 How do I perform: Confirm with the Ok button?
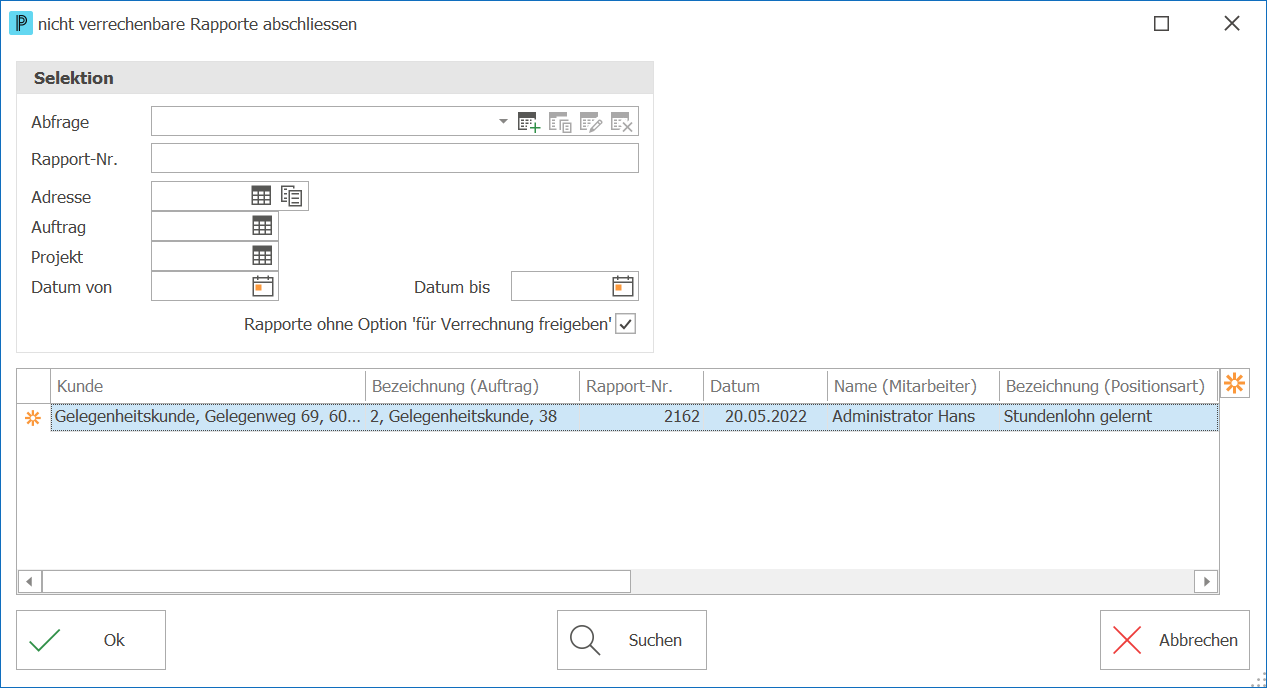(x=91, y=640)
